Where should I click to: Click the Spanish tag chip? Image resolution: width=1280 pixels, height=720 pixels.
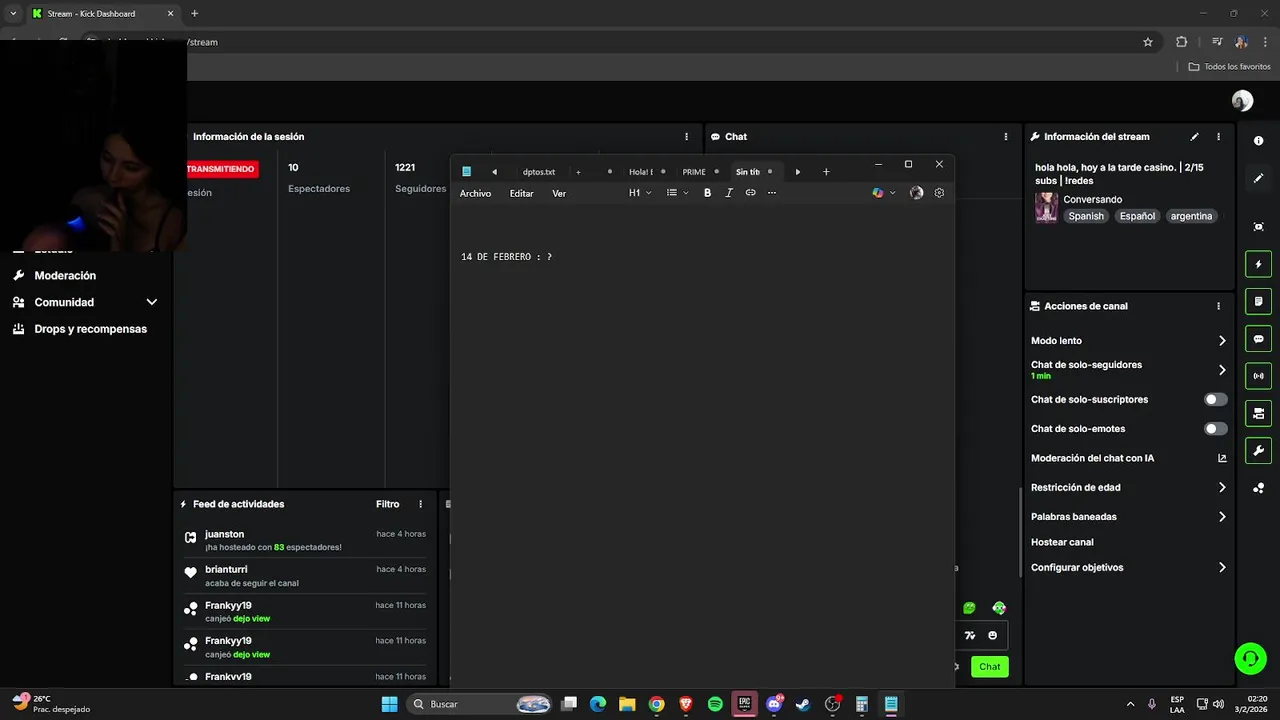1086,216
